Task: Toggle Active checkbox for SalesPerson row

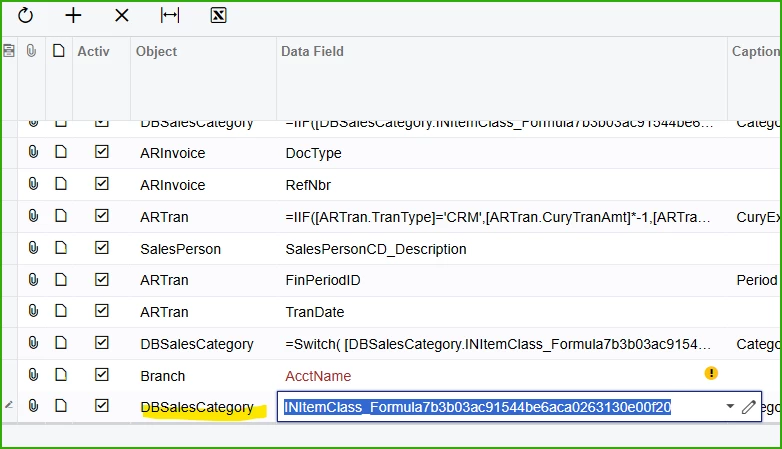Action: pos(102,247)
